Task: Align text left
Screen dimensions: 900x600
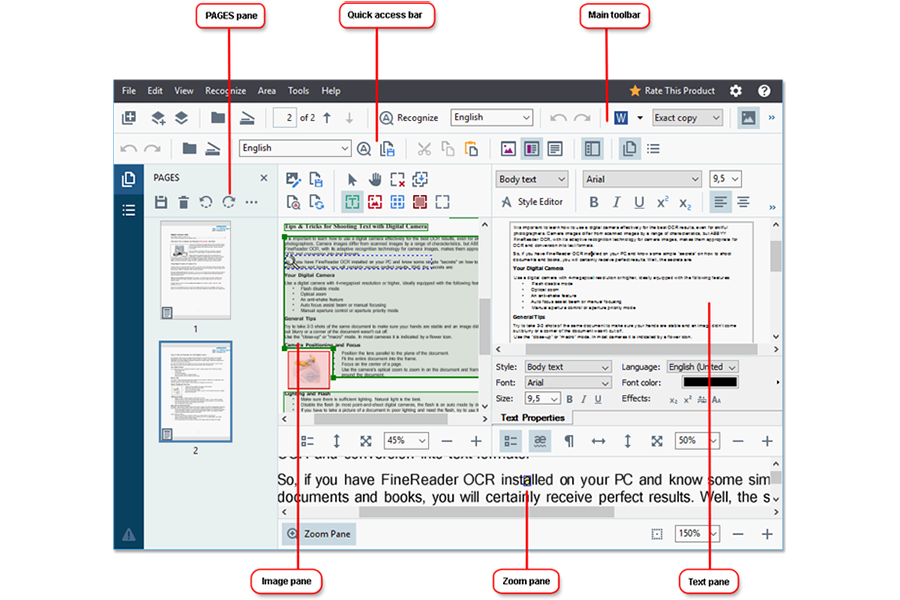Action: point(720,202)
